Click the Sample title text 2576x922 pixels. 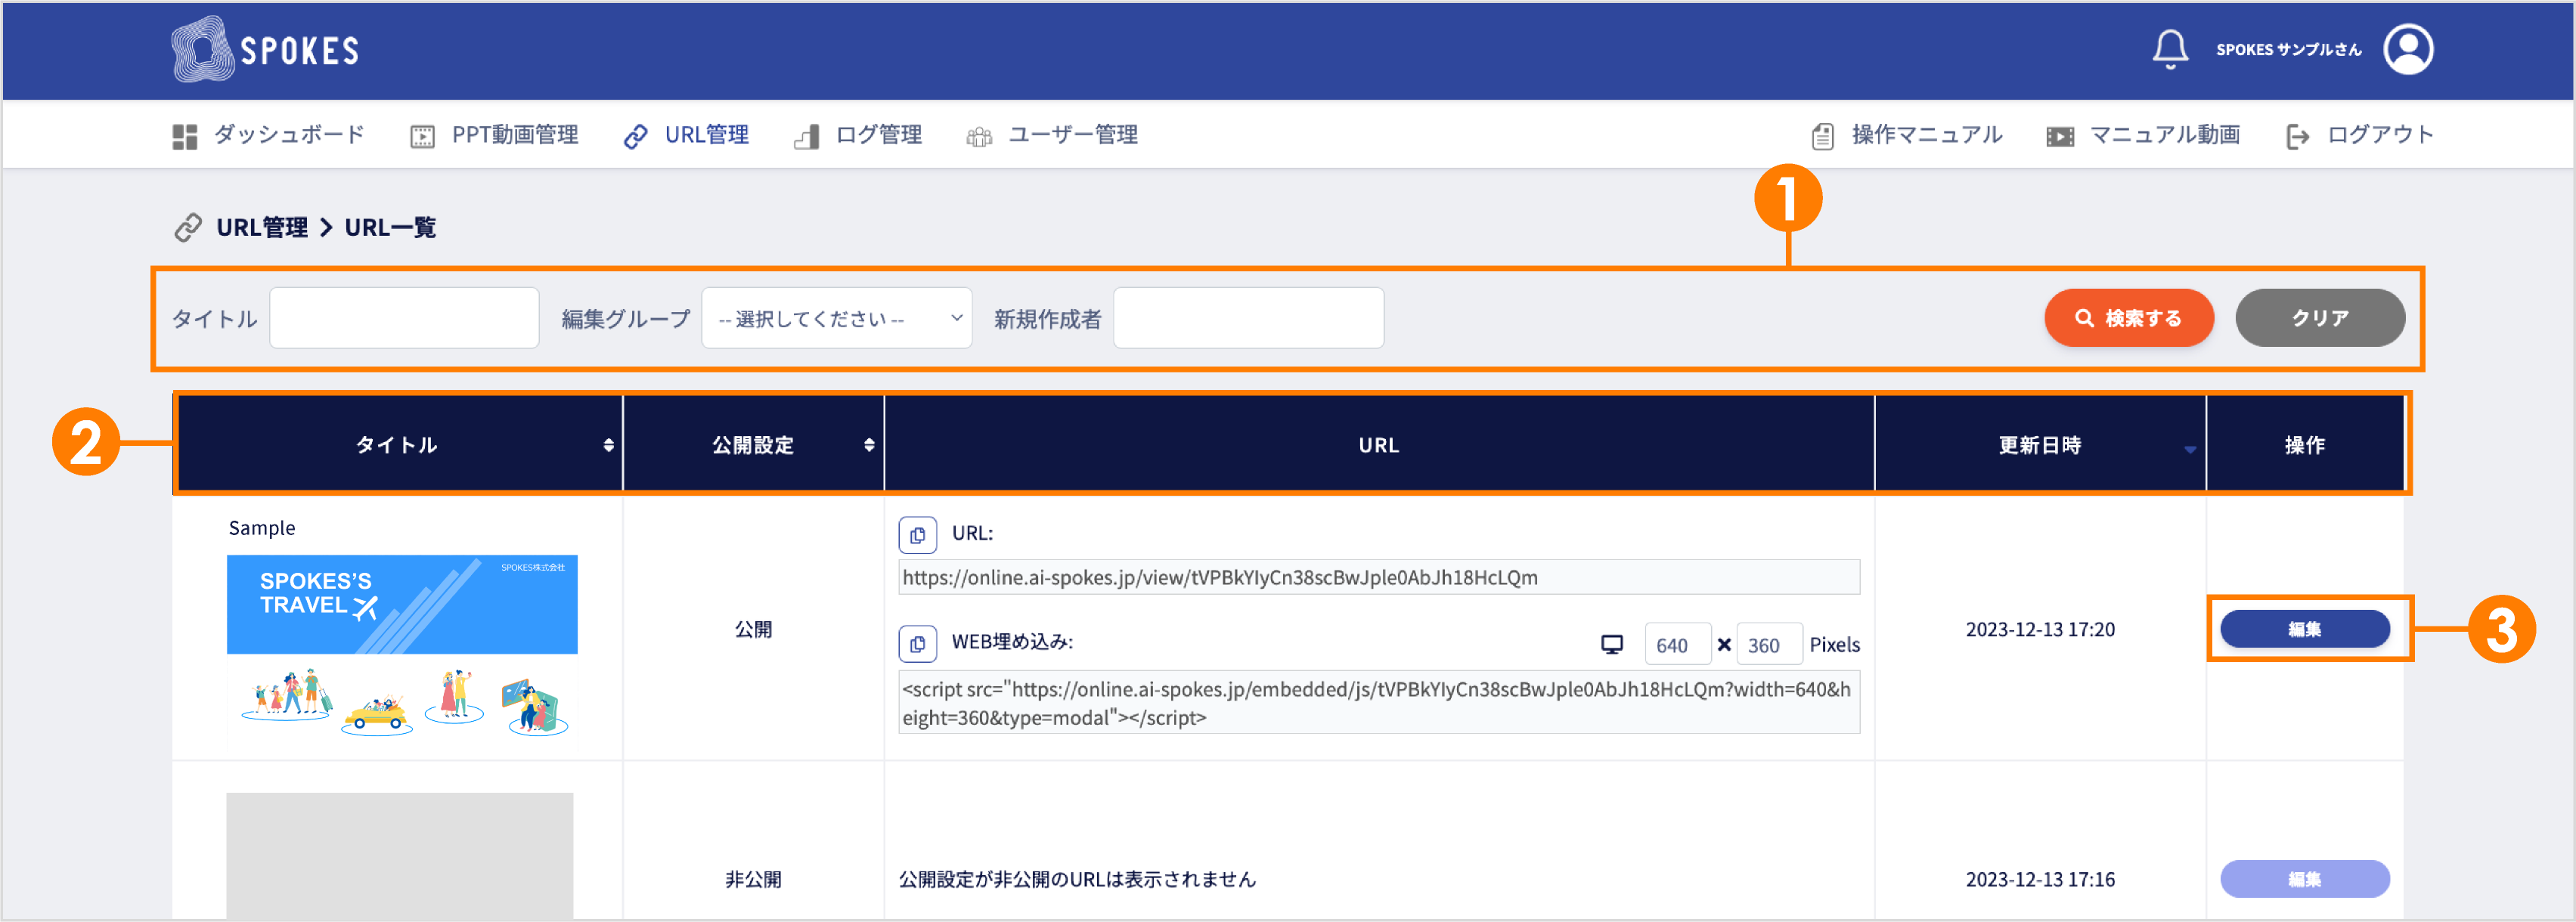coord(262,528)
